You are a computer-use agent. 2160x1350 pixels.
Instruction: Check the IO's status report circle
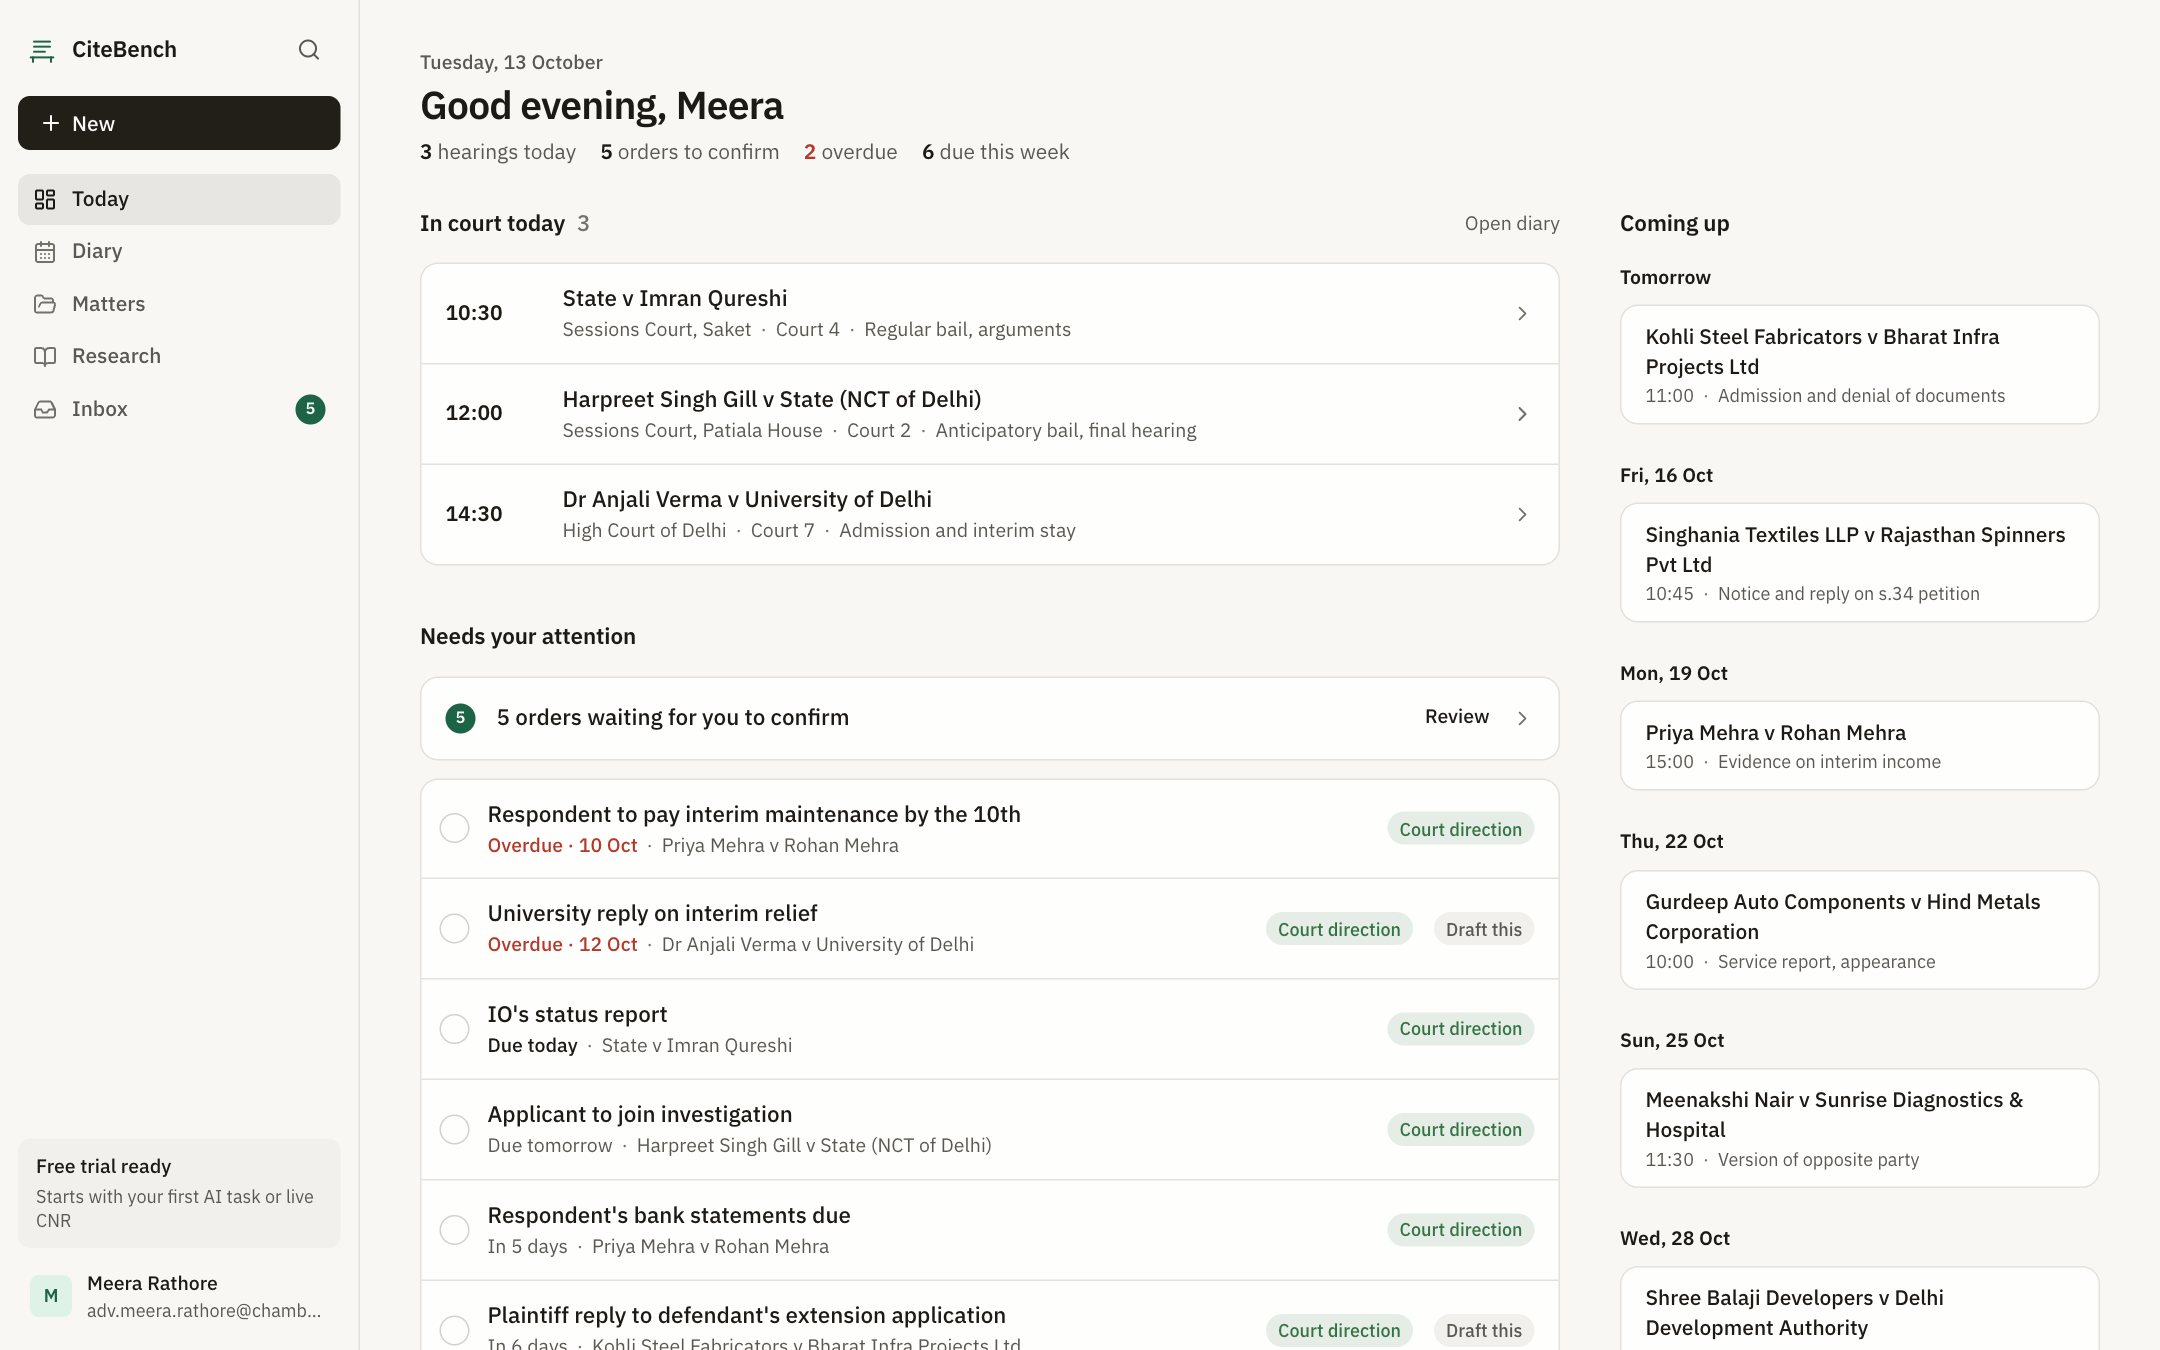(455, 1029)
